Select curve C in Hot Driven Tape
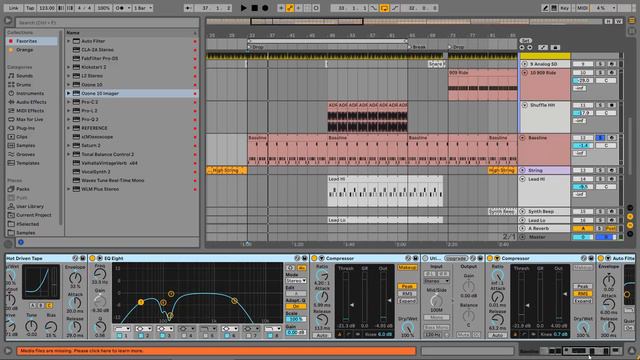The width and height of the screenshot is (640, 360). pyautogui.click(x=49, y=306)
